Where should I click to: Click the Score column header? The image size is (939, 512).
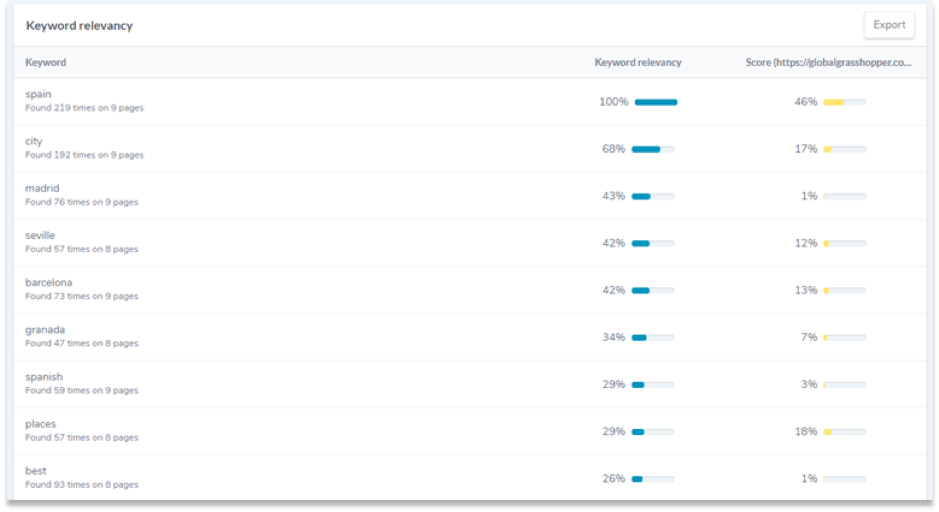[828, 62]
